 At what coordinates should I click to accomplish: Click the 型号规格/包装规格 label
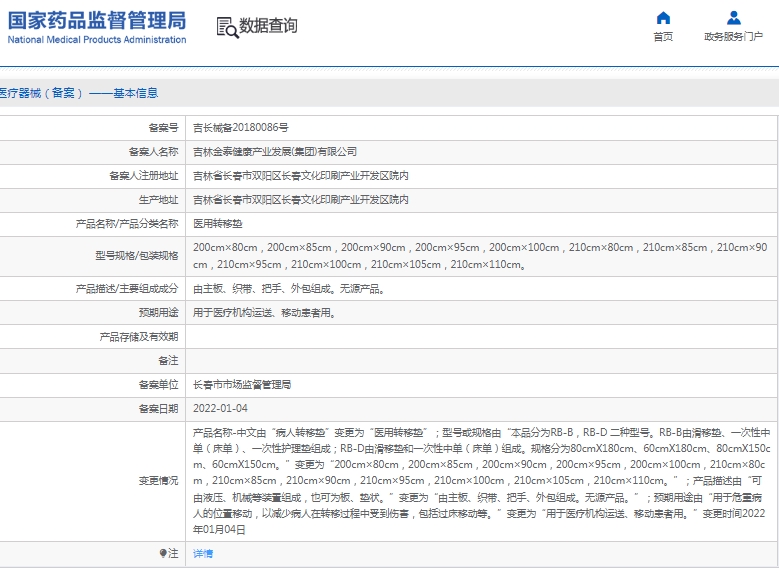coord(137,256)
